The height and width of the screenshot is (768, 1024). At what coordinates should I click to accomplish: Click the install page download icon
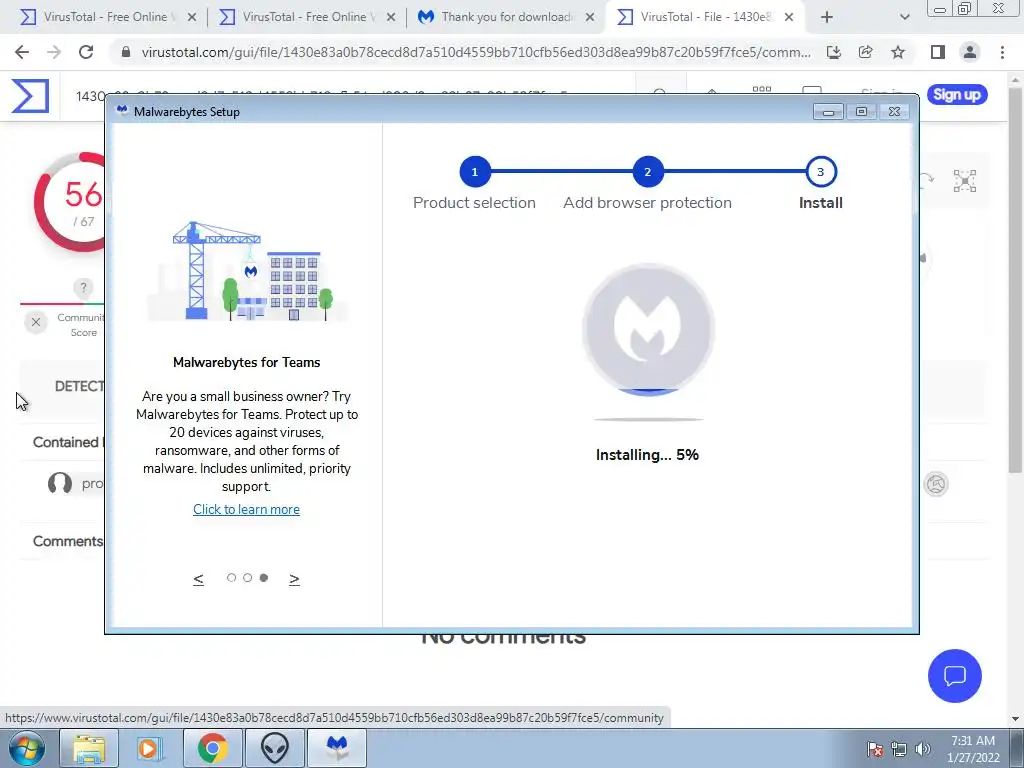(x=834, y=52)
